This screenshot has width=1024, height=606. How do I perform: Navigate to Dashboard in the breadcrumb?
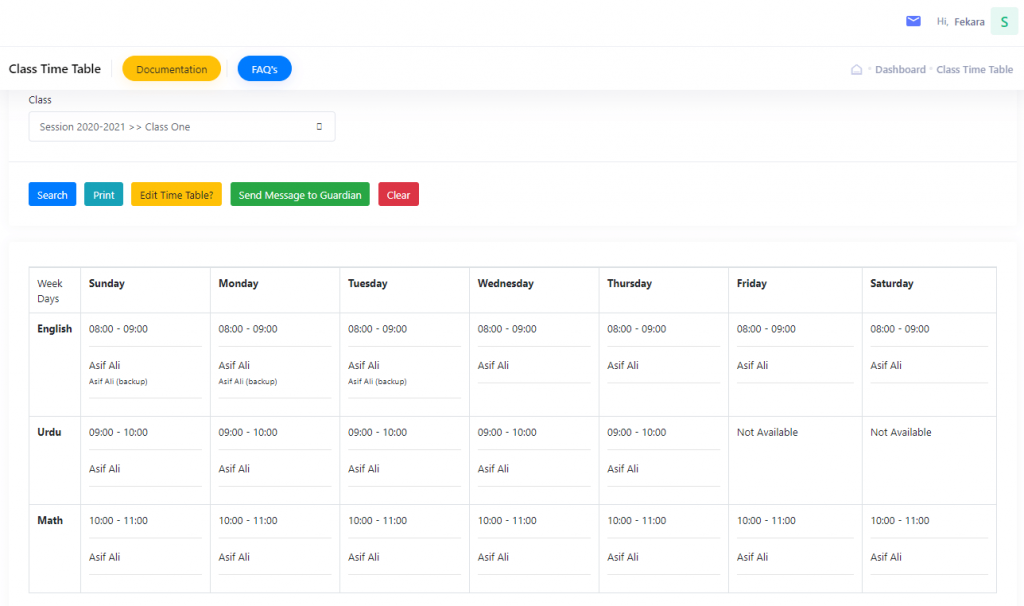pos(900,70)
